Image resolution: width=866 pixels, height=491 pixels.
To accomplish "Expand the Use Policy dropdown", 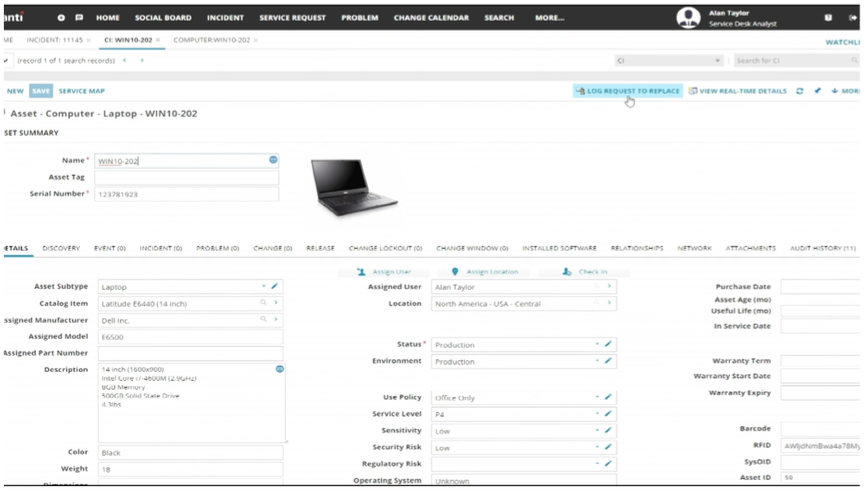I will click(597, 397).
